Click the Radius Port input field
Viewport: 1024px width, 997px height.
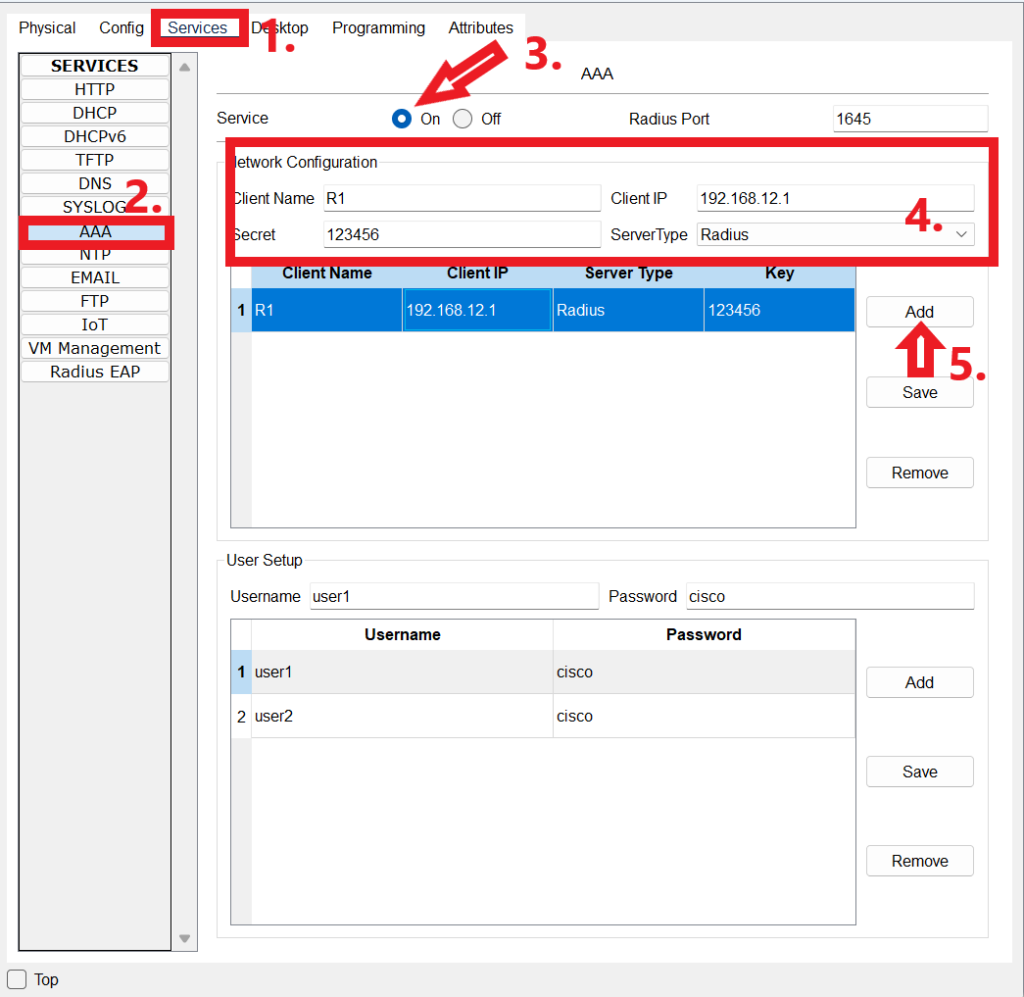point(909,119)
